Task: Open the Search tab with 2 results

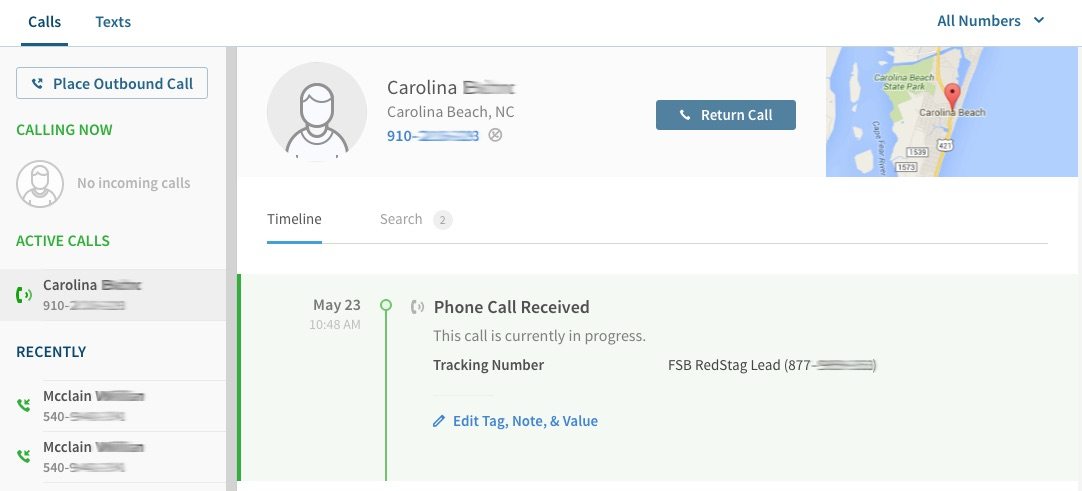Action: 415,220
